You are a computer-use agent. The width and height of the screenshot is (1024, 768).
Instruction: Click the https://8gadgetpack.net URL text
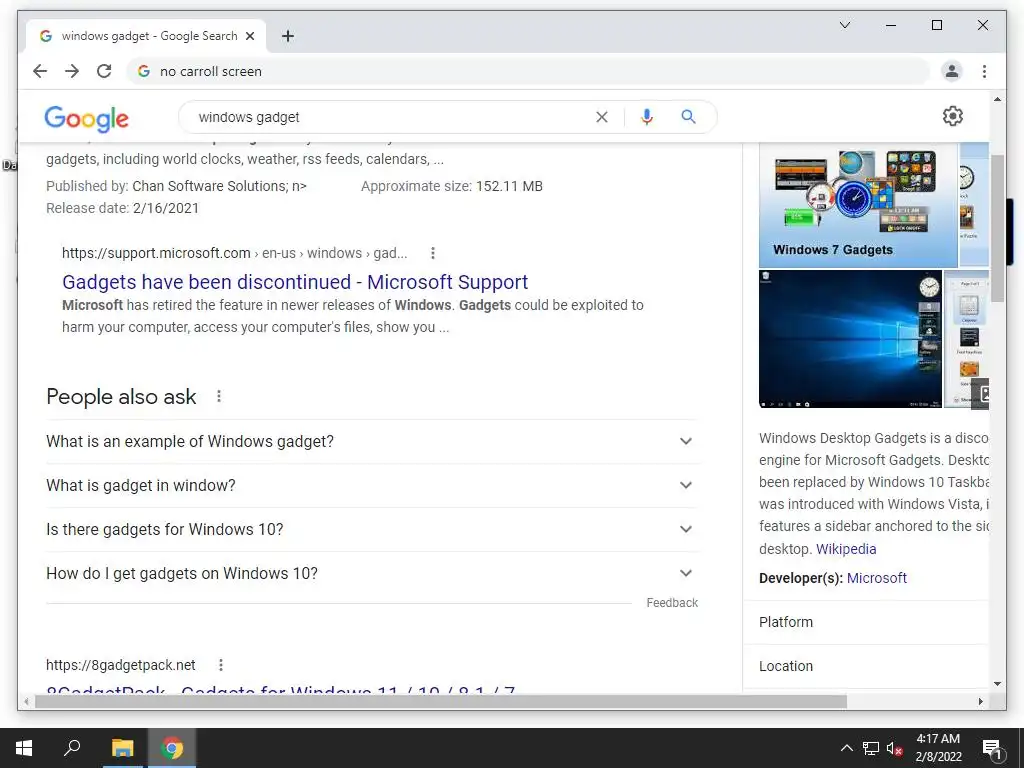120,665
